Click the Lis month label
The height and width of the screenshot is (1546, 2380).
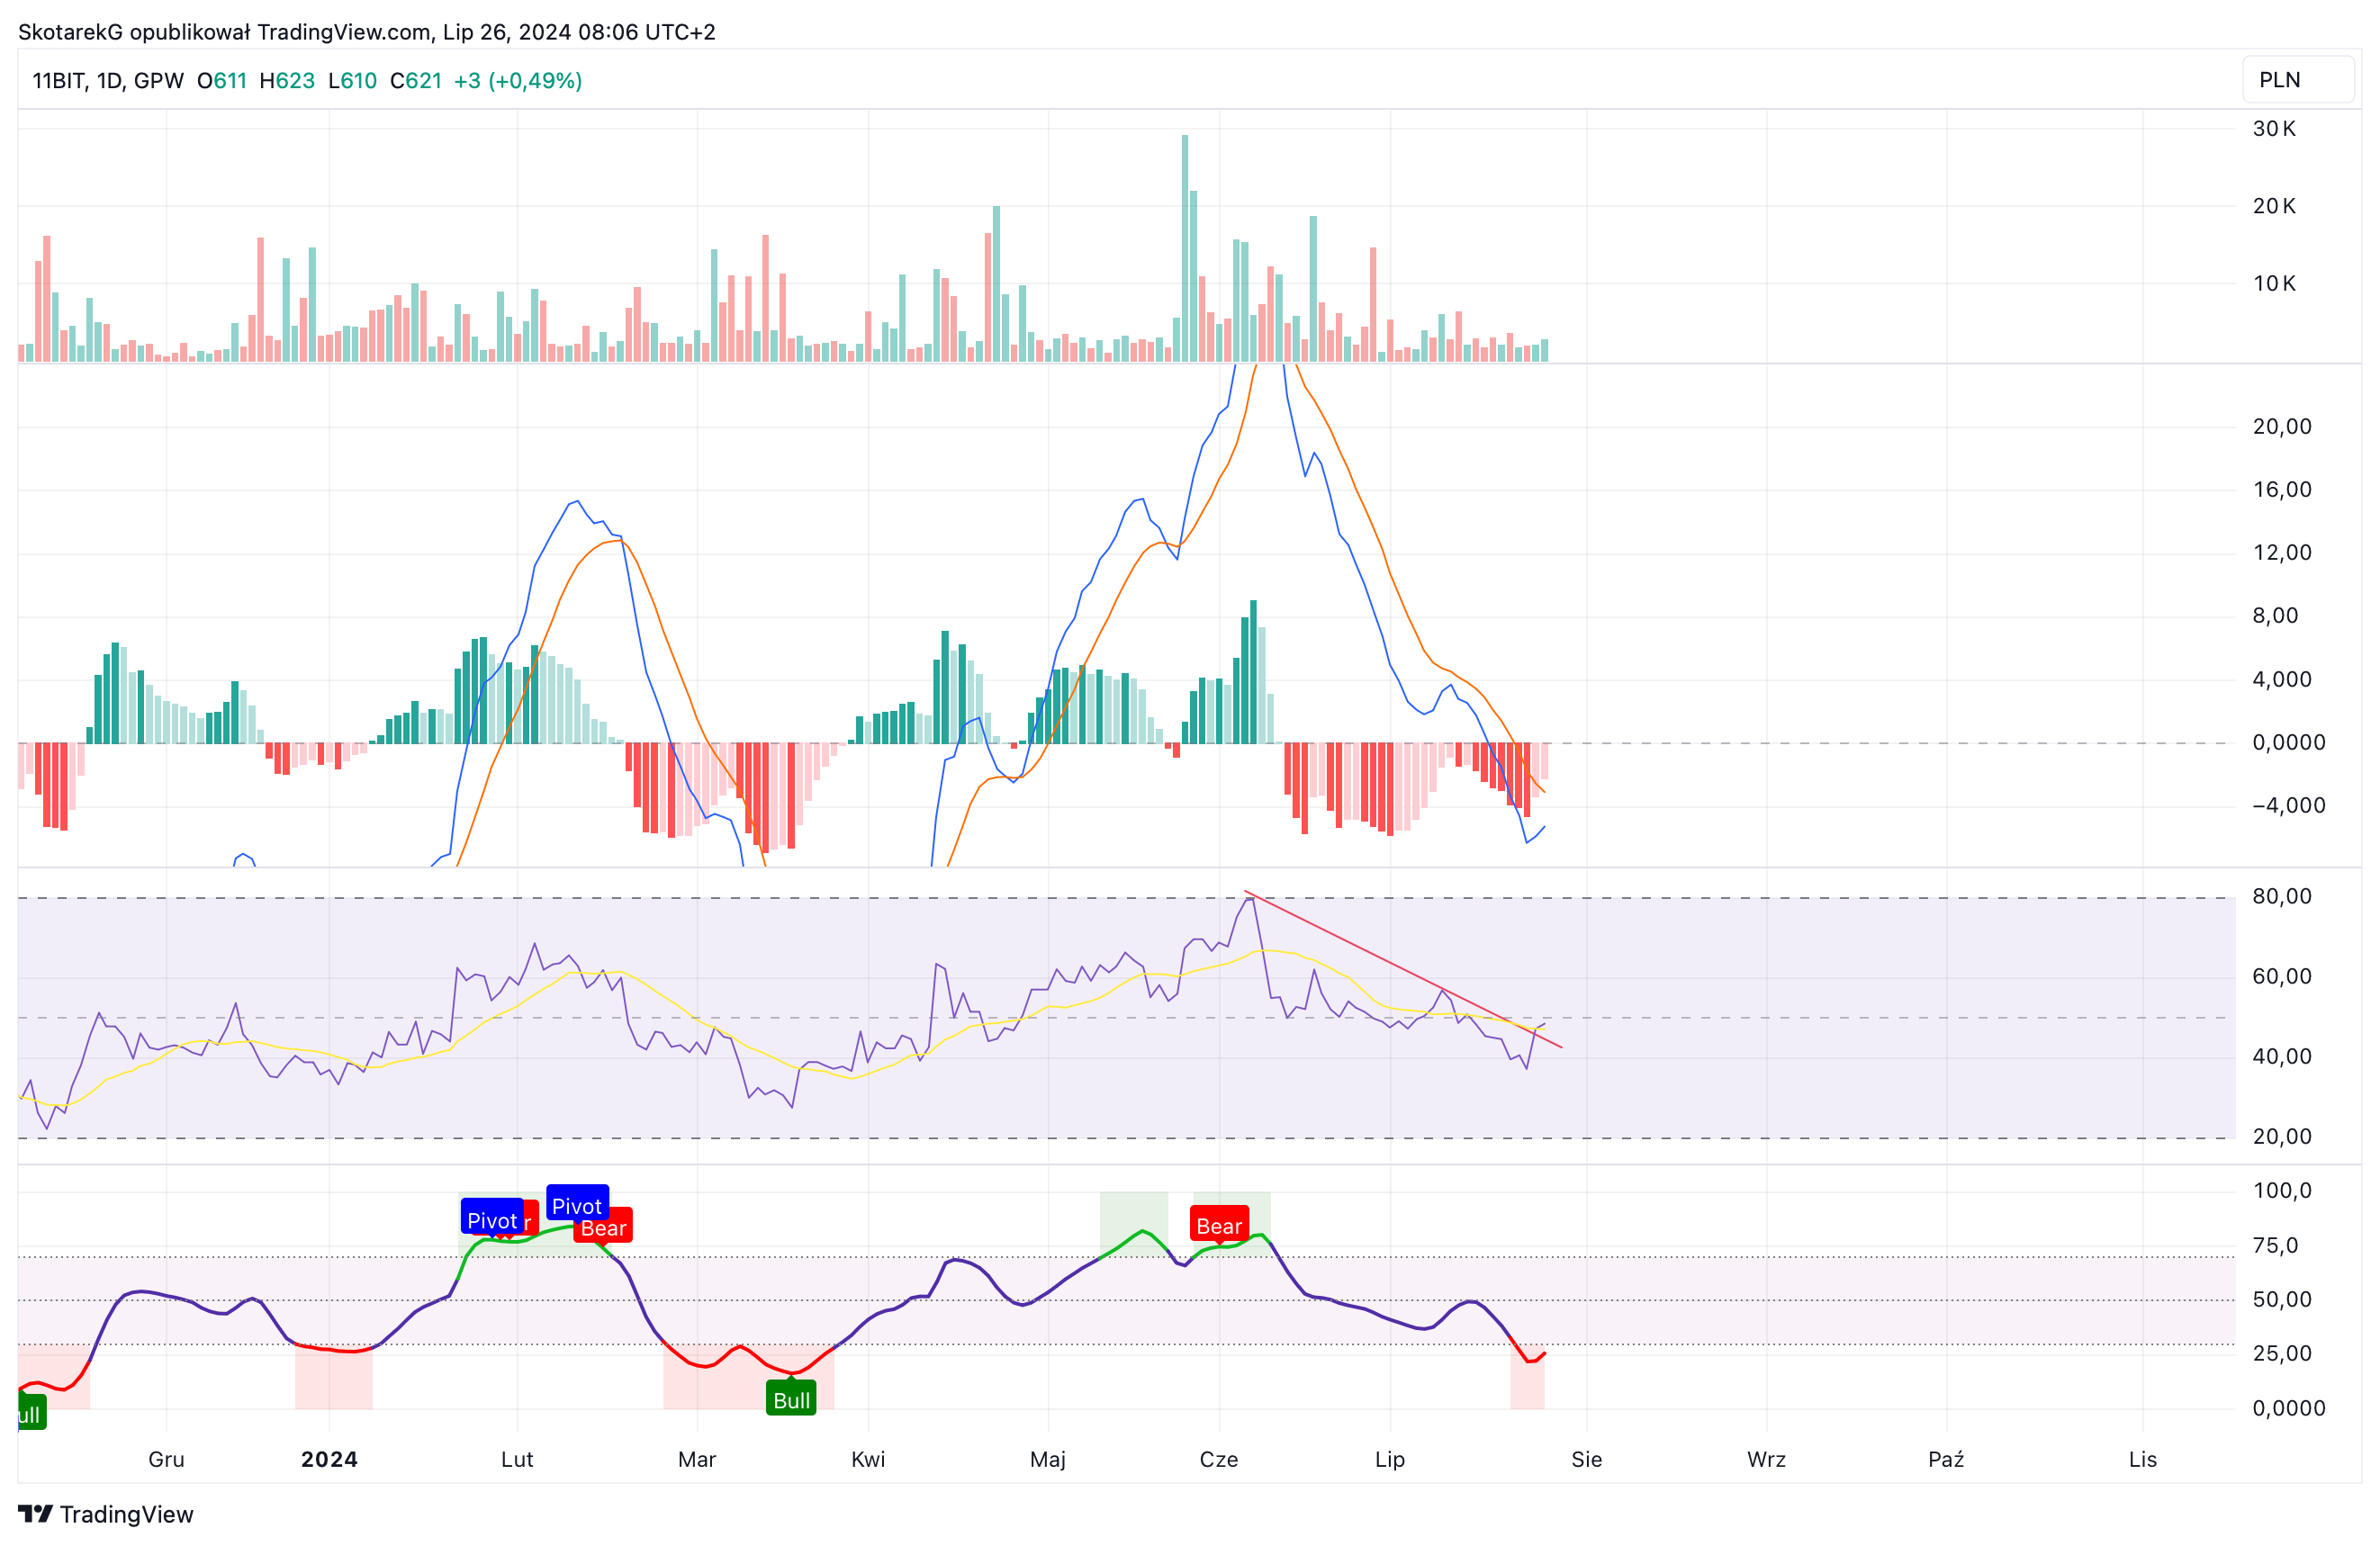click(x=2143, y=1459)
